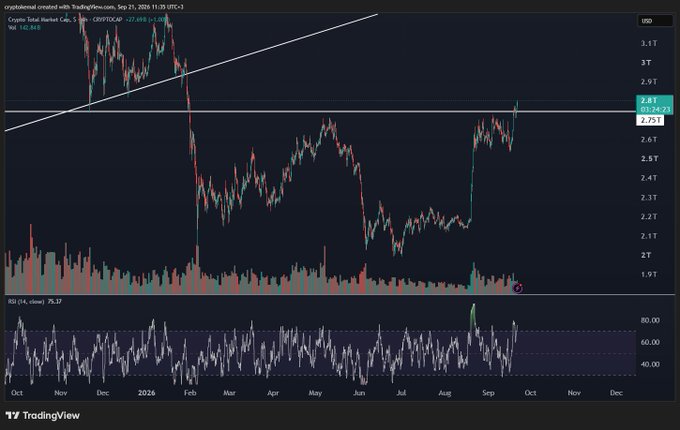Click the Dec label left of 2026
Viewport: 680px width, 430px height.
pos(103,393)
